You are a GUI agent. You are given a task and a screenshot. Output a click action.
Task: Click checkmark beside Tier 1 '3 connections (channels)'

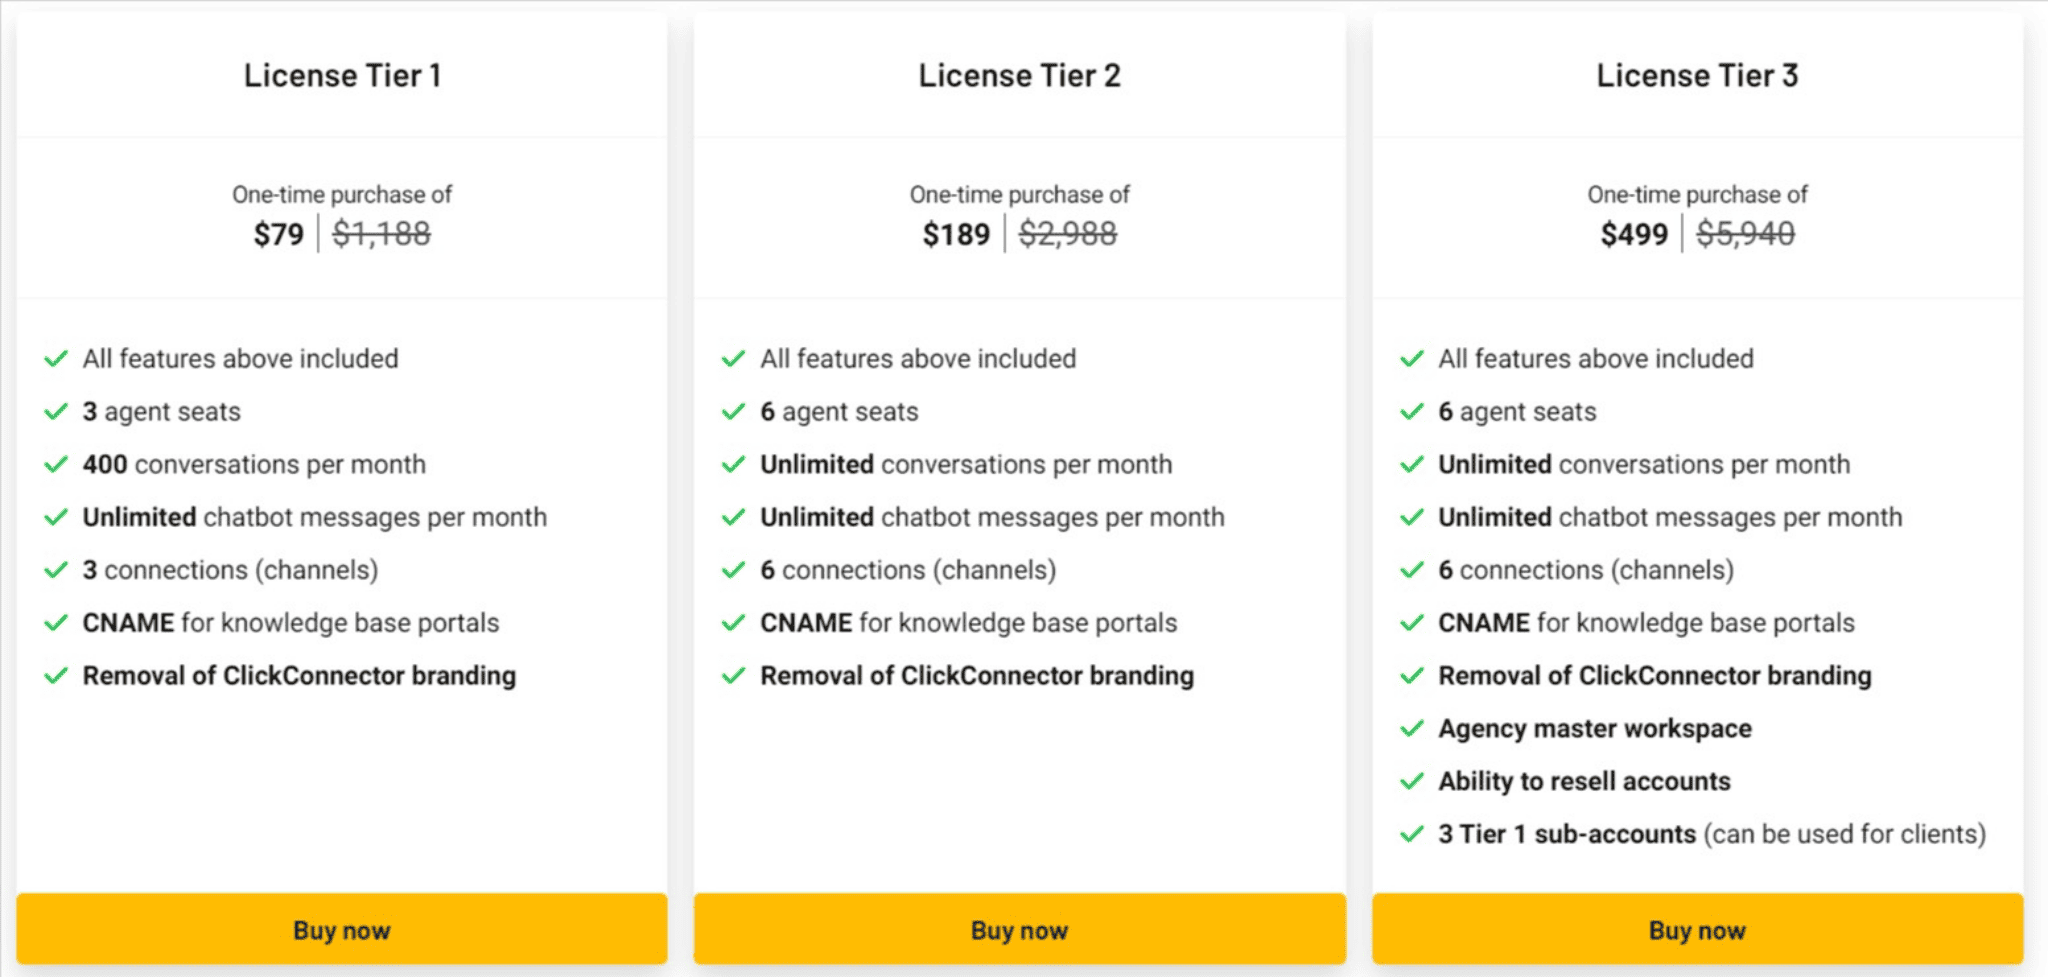[x=56, y=570]
